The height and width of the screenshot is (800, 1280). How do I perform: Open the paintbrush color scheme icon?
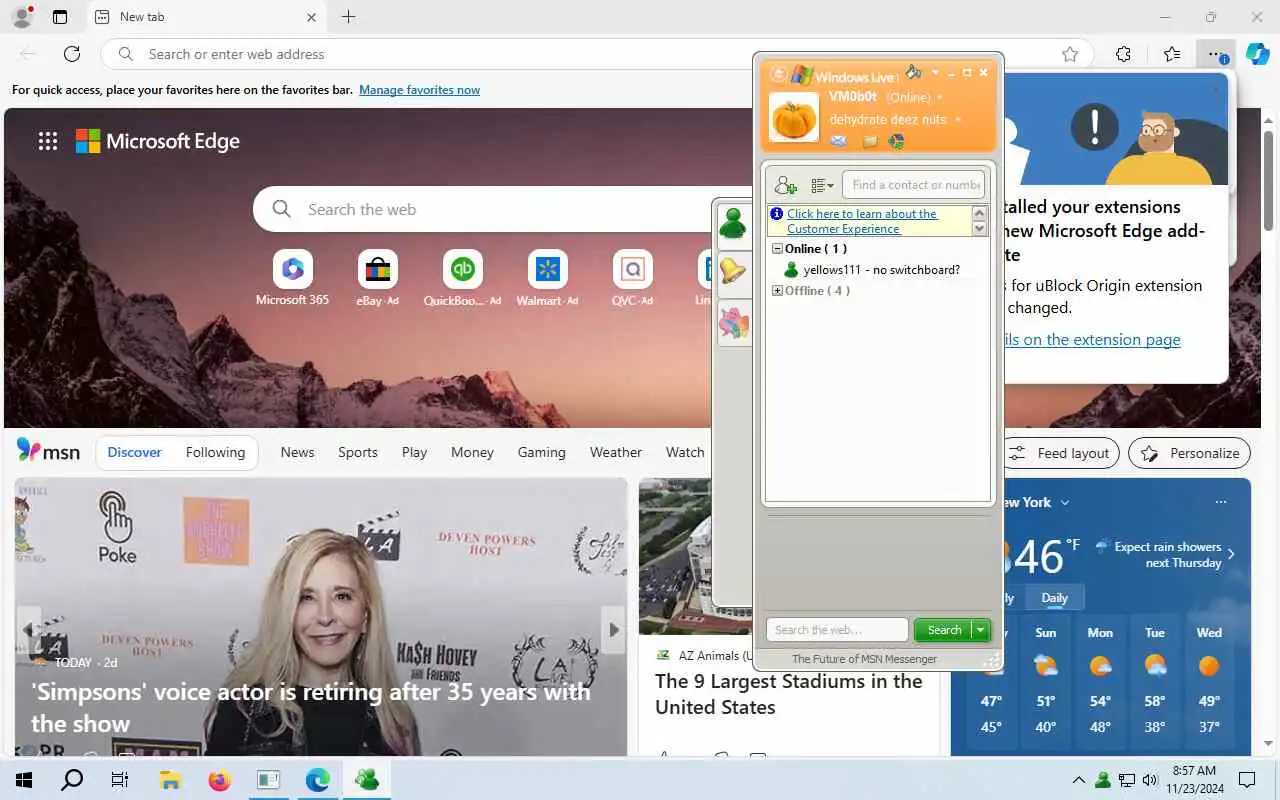coord(913,73)
